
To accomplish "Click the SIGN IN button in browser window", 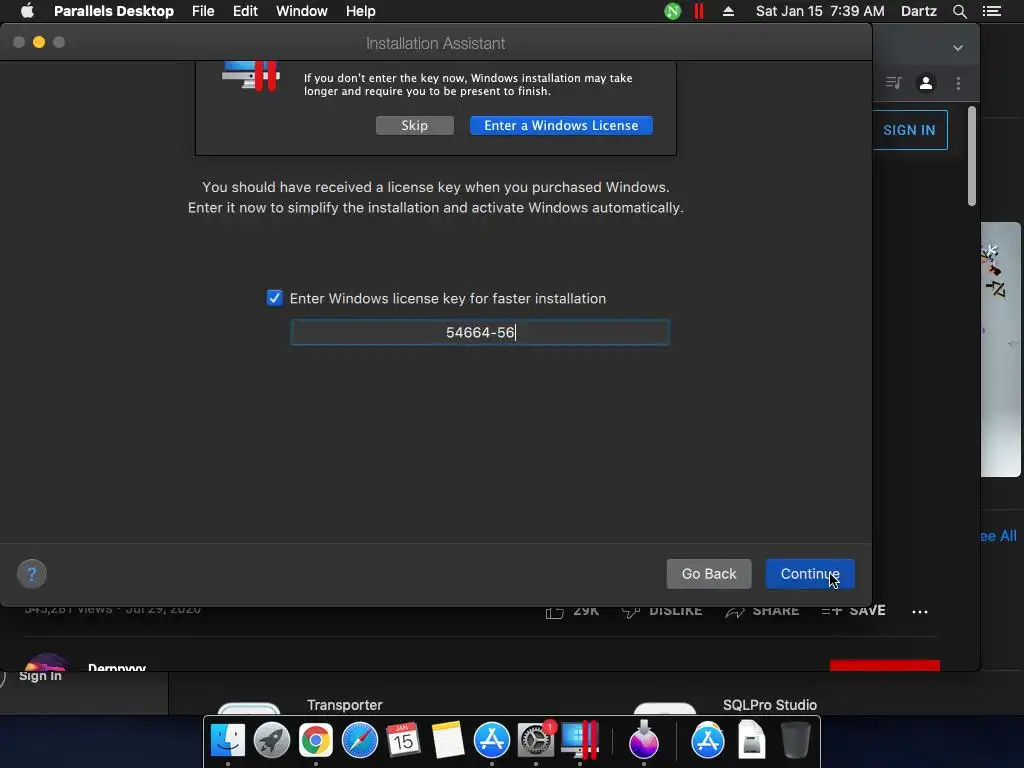I will [x=909, y=130].
